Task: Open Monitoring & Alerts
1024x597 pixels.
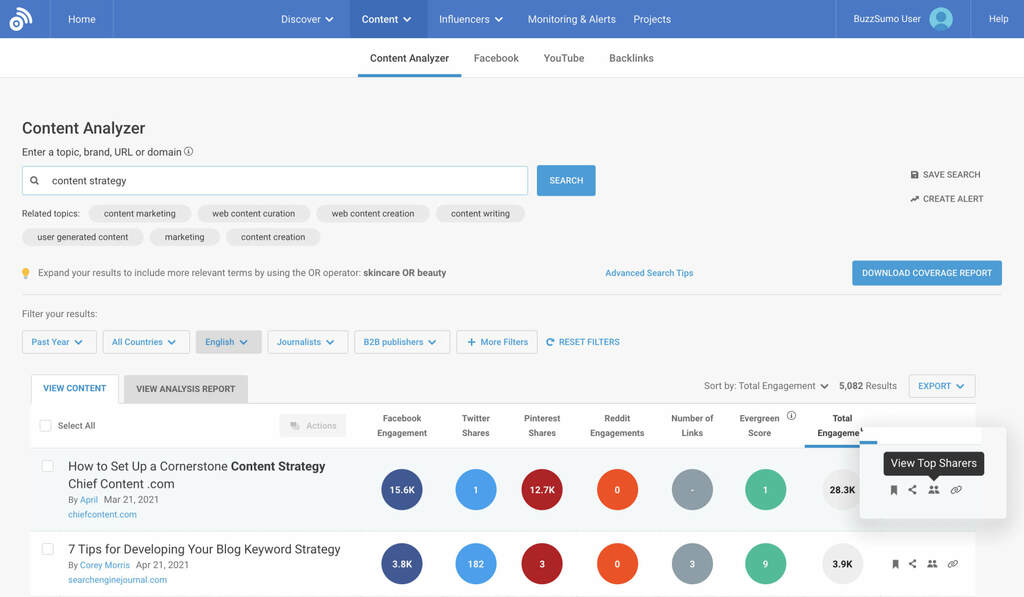Action: pyautogui.click(x=571, y=19)
